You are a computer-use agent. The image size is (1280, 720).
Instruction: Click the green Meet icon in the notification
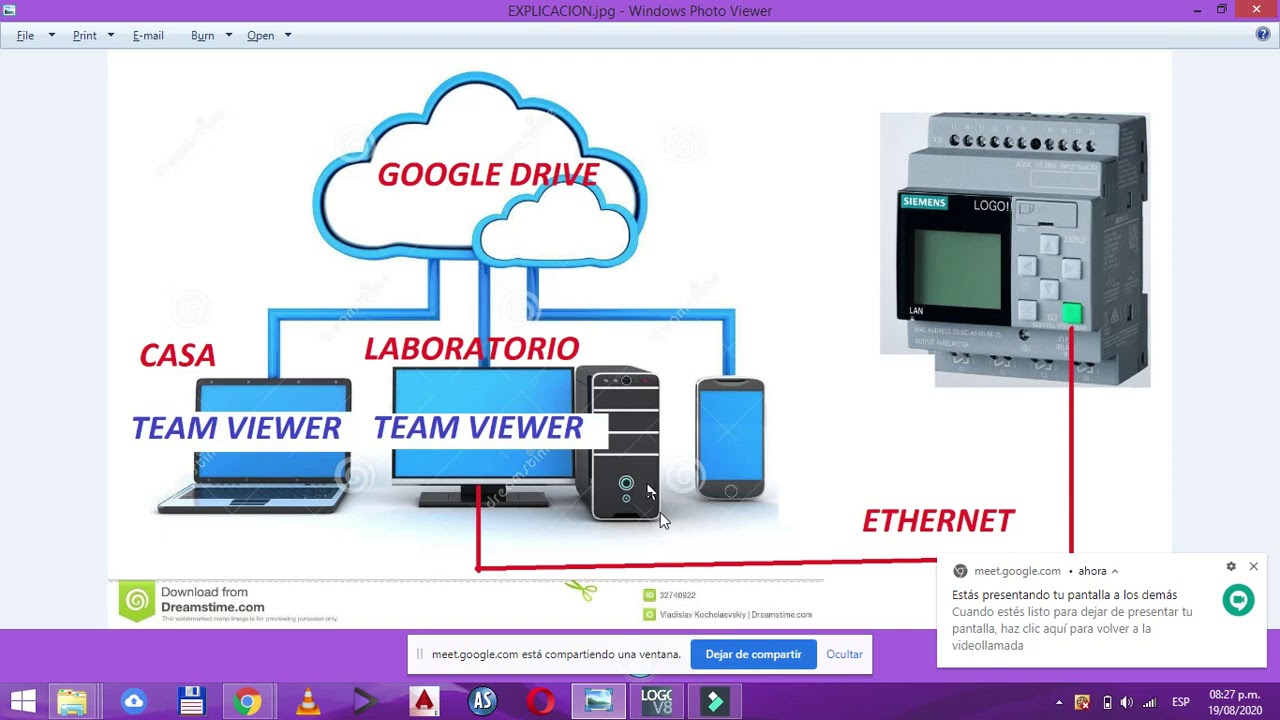coord(1238,600)
